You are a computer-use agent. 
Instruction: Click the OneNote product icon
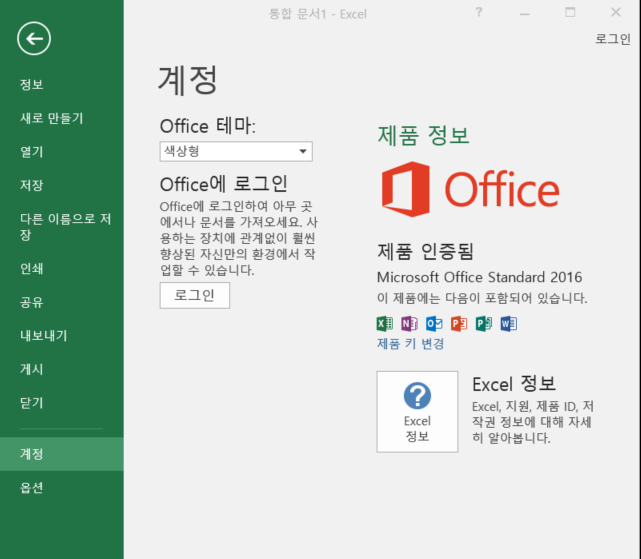click(x=410, y=323)
